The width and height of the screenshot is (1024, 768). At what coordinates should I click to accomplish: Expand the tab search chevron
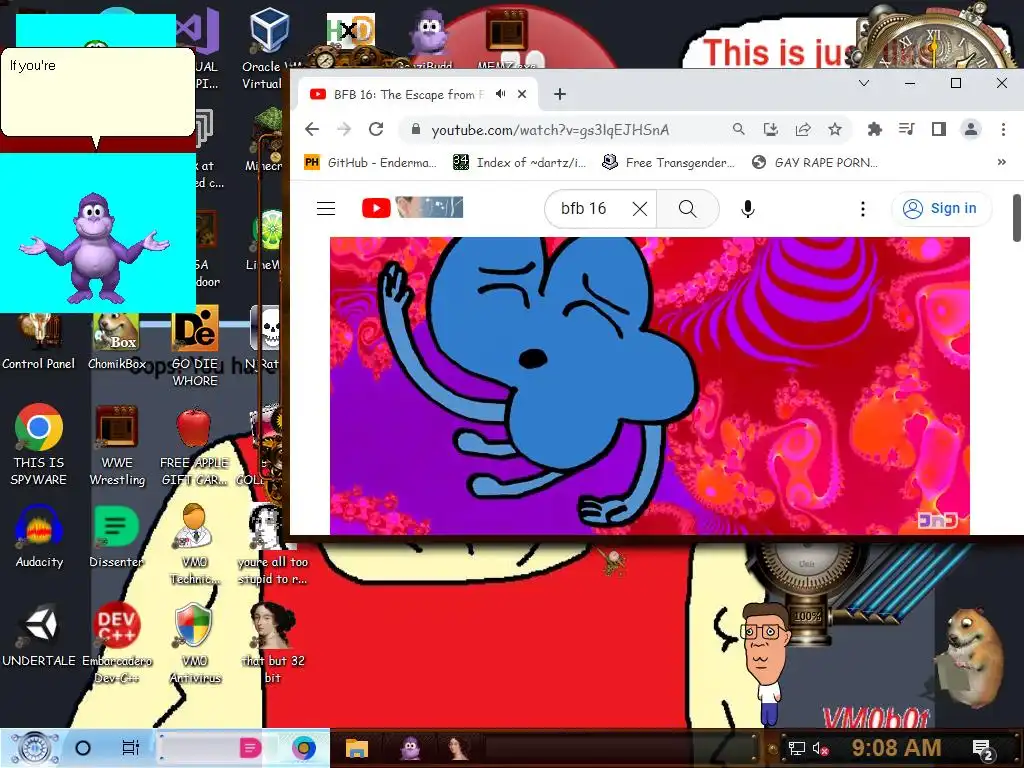click(x=863, y=83)
